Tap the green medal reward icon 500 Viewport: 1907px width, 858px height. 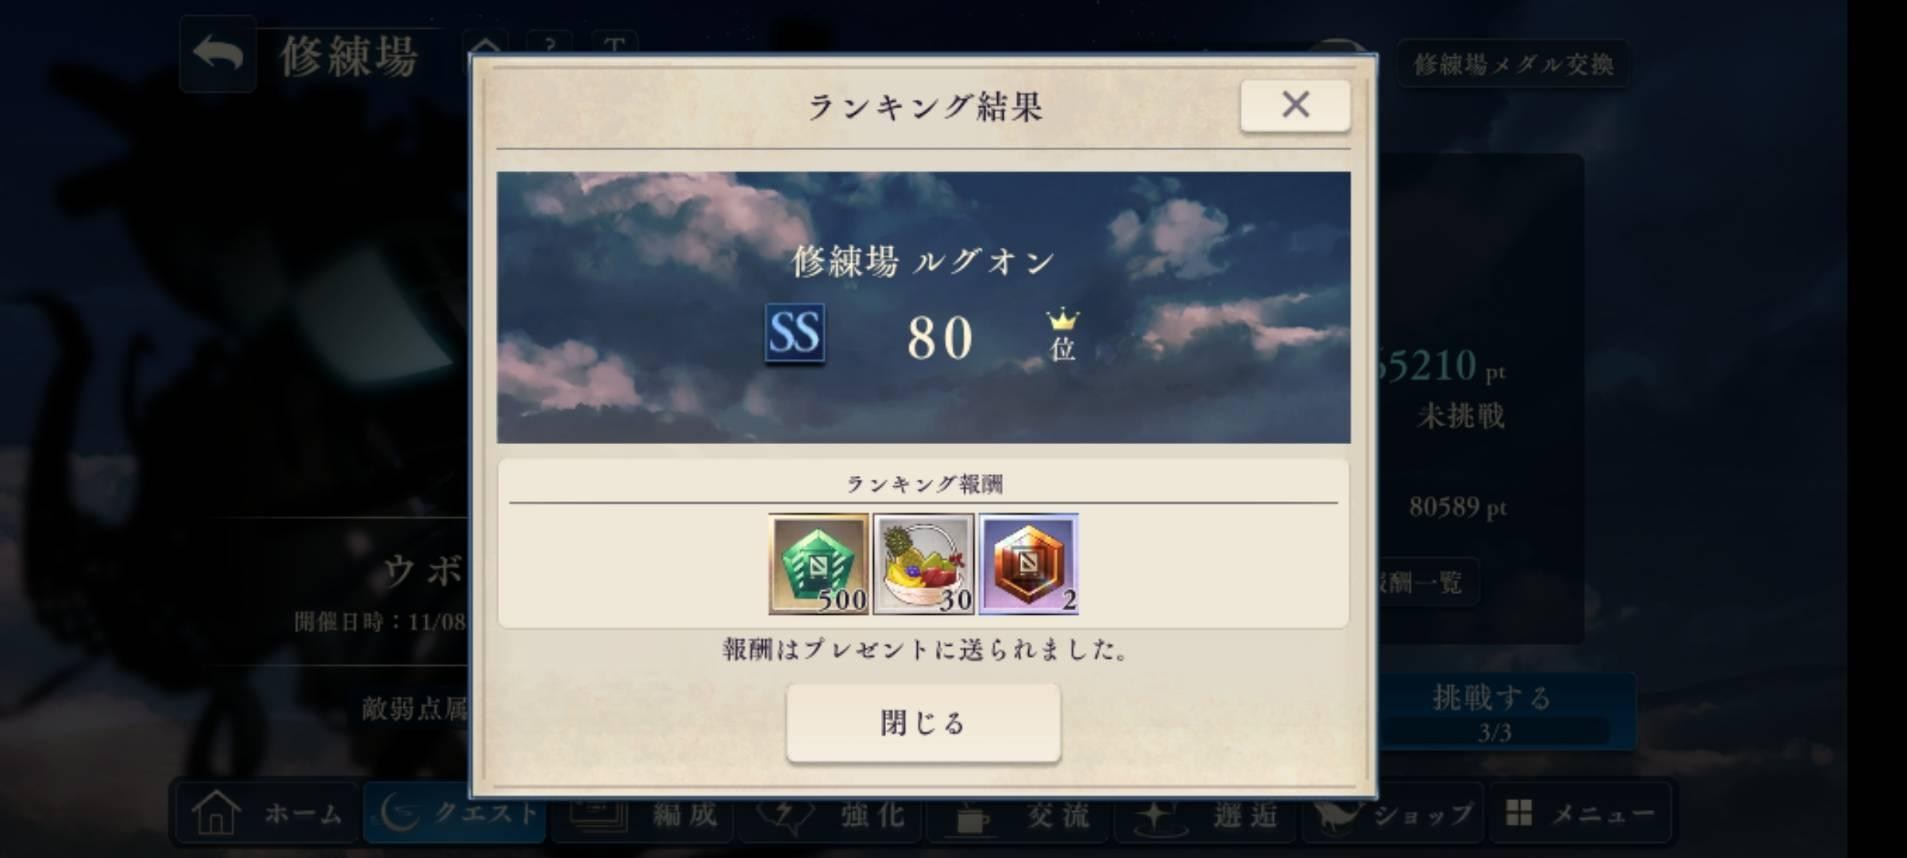point(818,564)
